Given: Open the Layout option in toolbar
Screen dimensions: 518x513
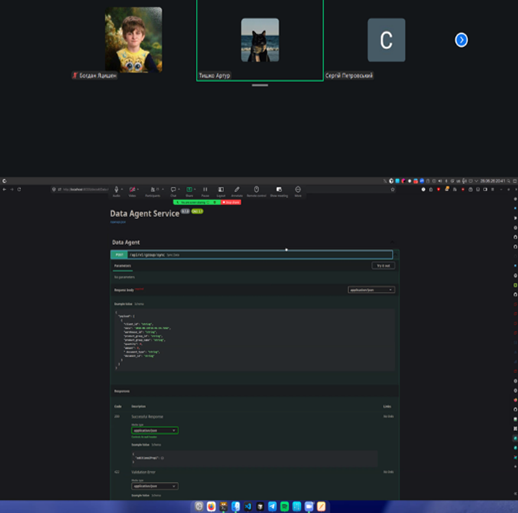Looking at the screenshot, I should tap(221, 190).
